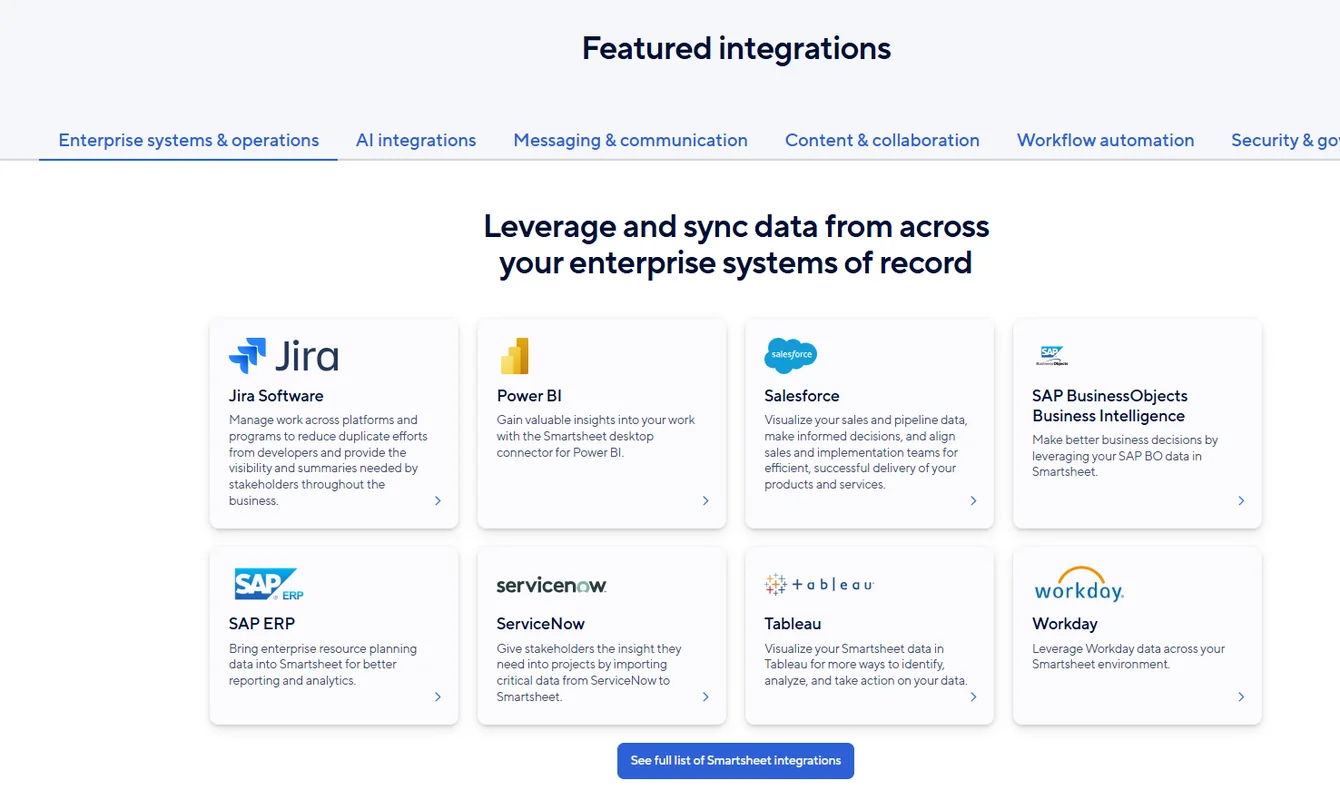Open the Jira Software card arrow
The image size is (1340, 810).
(438, 501)
